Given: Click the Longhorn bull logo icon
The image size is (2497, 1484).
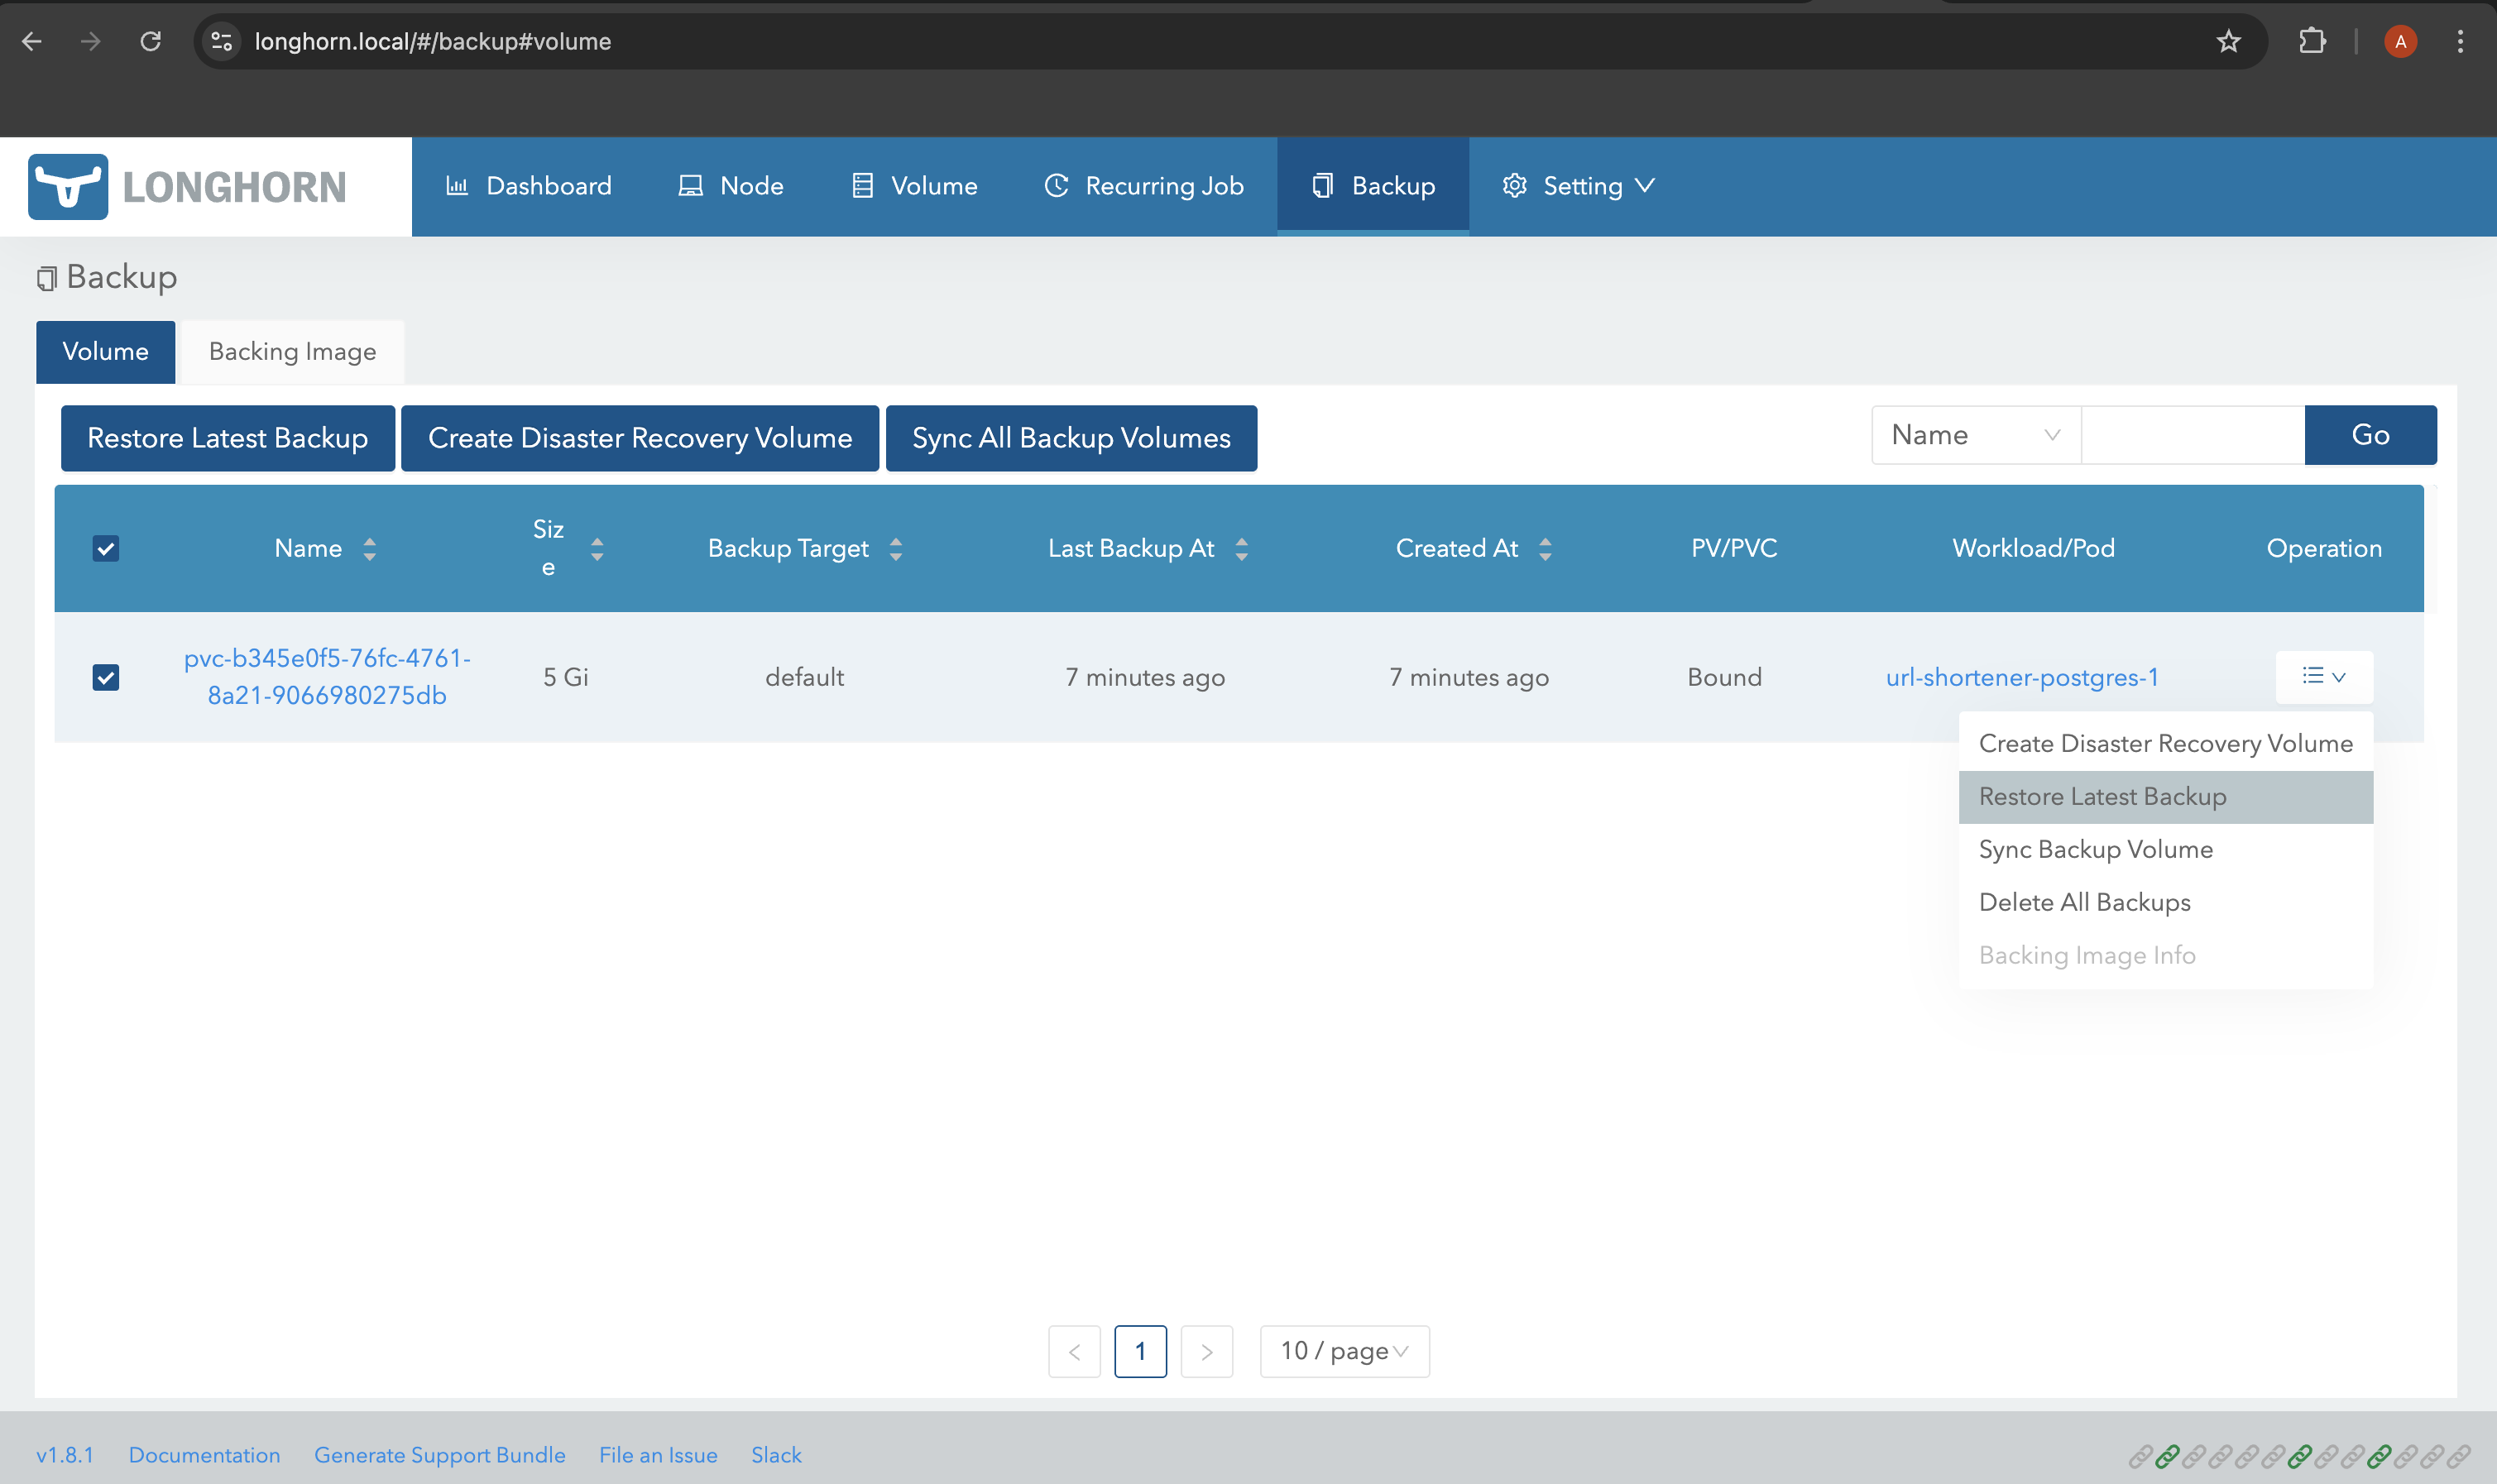Looking at the screenshot, I should pos(68,186).
